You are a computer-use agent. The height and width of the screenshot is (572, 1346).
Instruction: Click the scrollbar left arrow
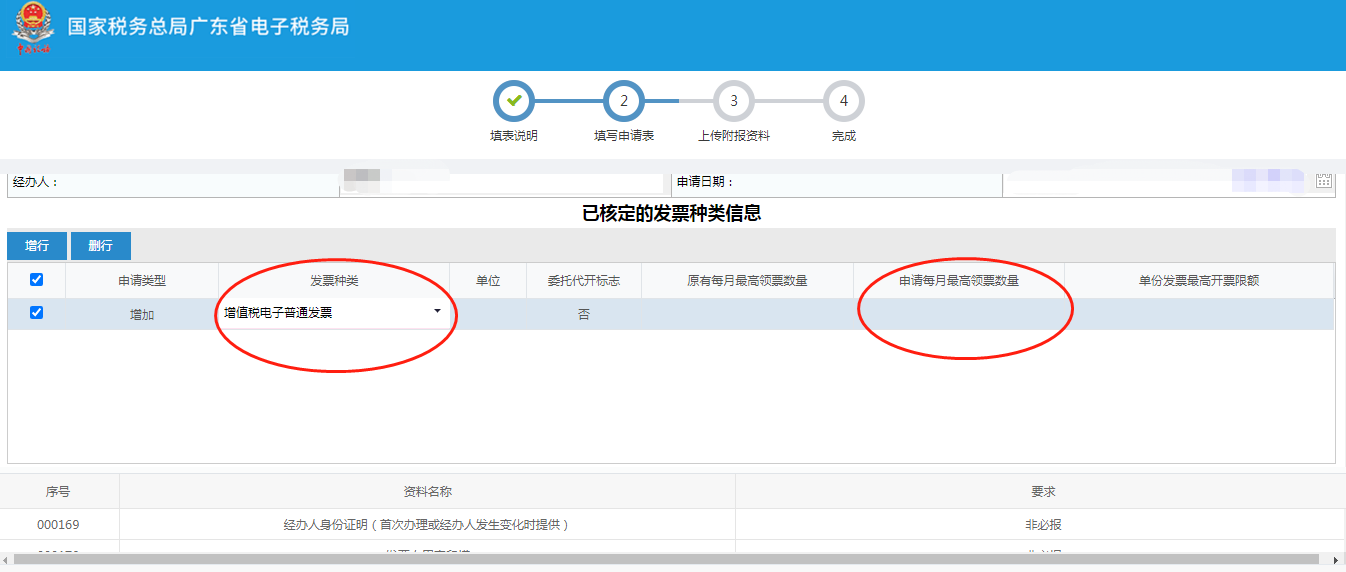(x=6, y=560)
